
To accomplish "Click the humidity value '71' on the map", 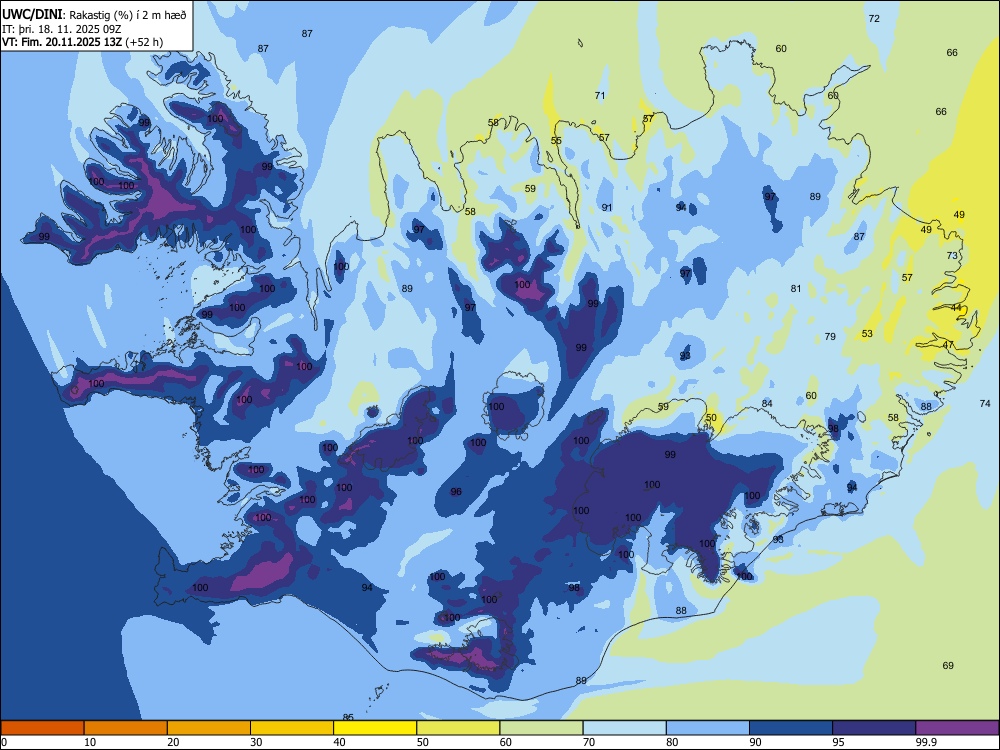I will click(599, 96).
